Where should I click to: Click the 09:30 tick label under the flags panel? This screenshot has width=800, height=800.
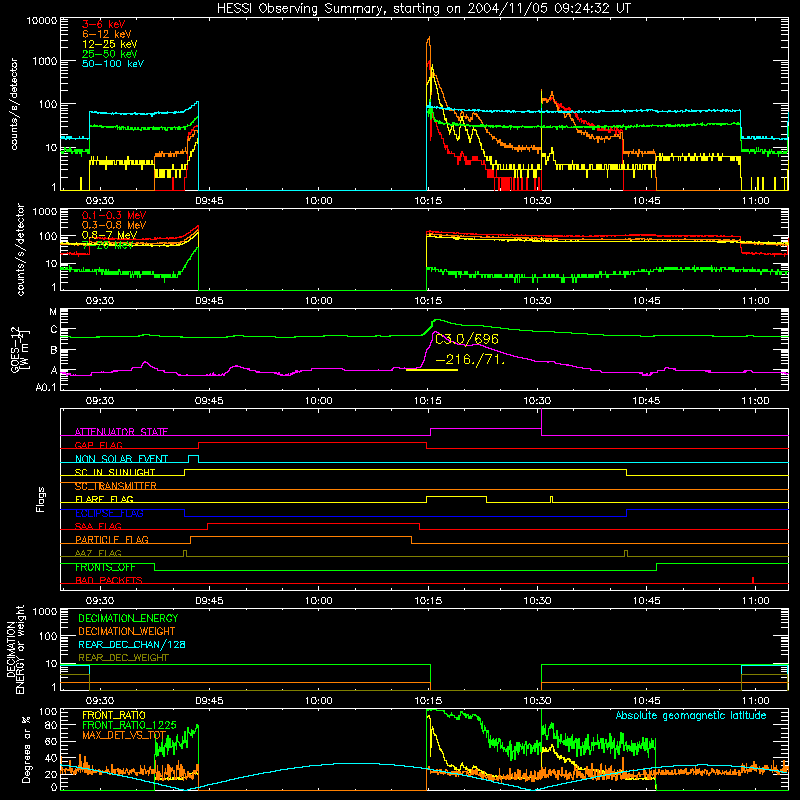coord(99,601)
